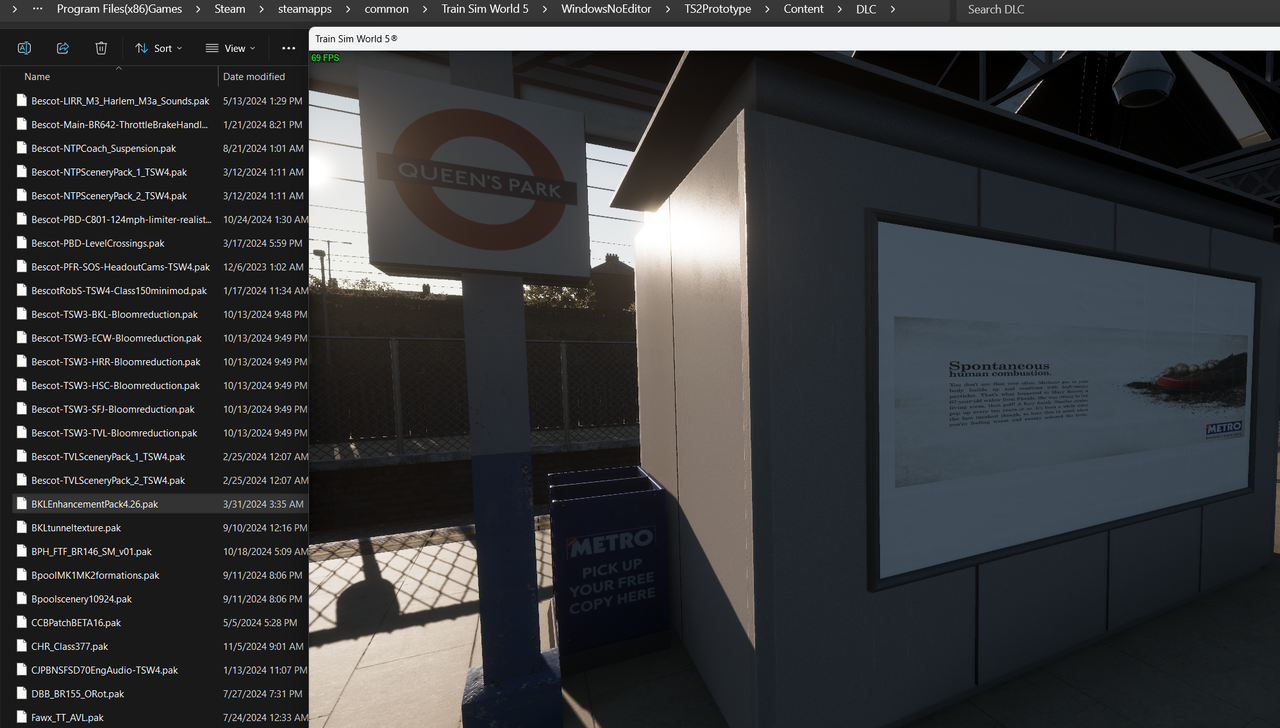Click the file icon beside Bescot-TVLSceneryPack_1_TSW4.pak
Screen dimensions: 1280x728
click(x=22, y=457)
